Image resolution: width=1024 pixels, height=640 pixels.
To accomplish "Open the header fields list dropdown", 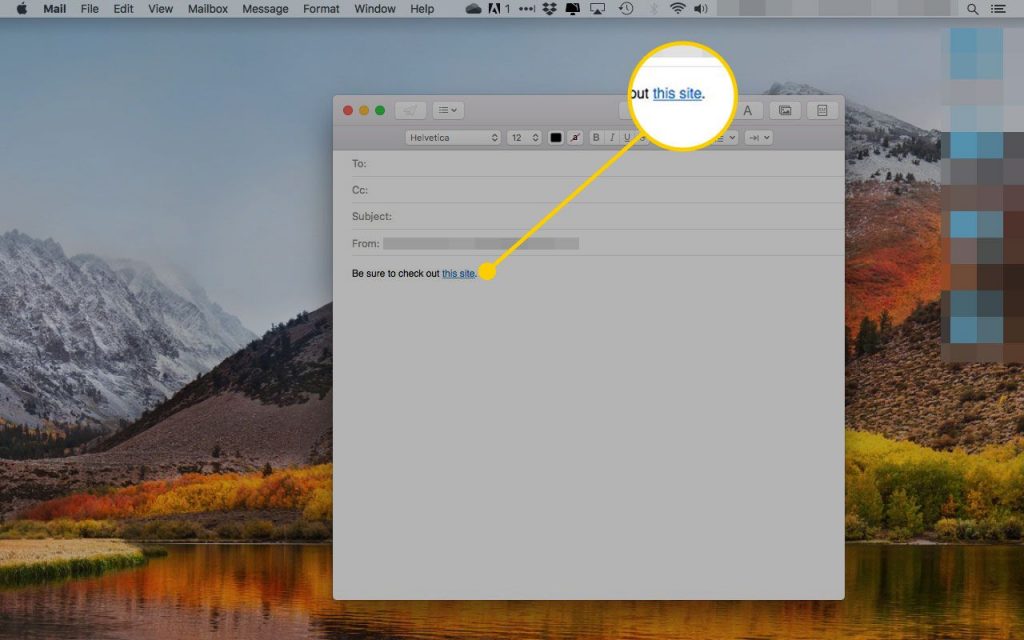I will tap(448, 110).
